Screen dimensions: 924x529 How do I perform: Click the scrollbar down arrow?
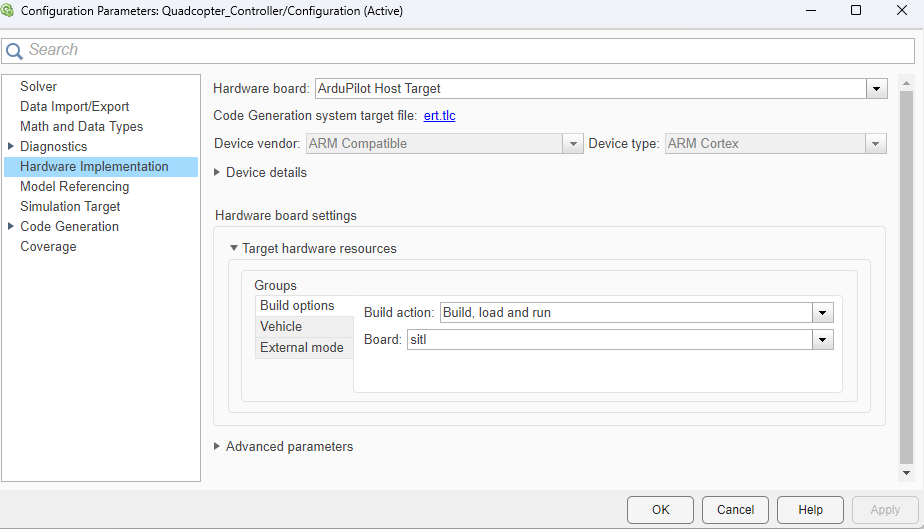(x=906, y=473)
